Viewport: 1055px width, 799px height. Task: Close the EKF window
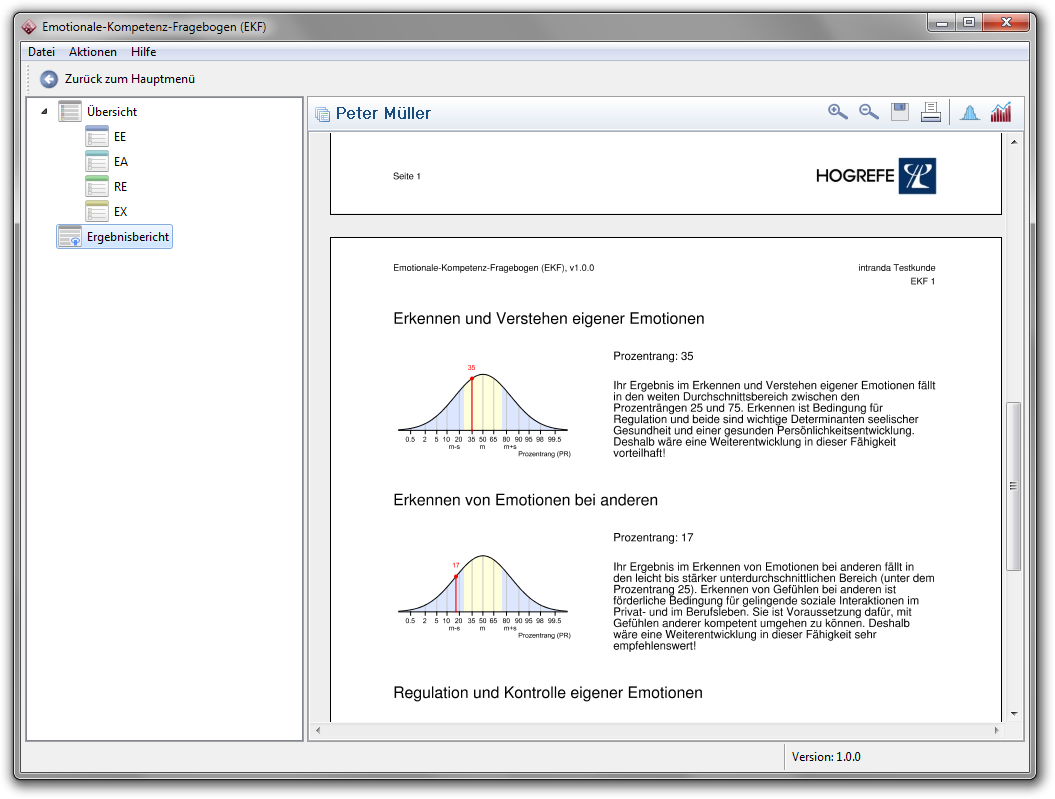tap(1006, 23)
